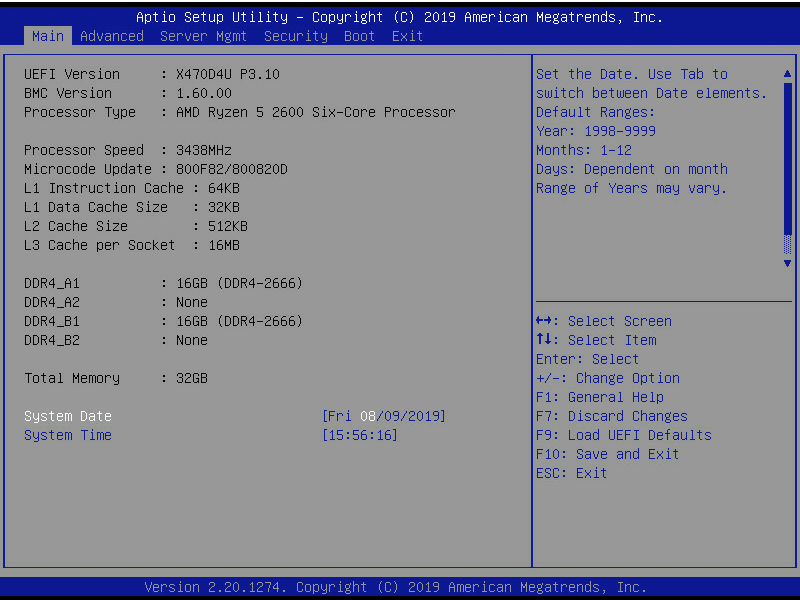The width and height of the screenshot is (800, 600).
Task: Click the ESC: Exit hint
Action: coord(571,473)
